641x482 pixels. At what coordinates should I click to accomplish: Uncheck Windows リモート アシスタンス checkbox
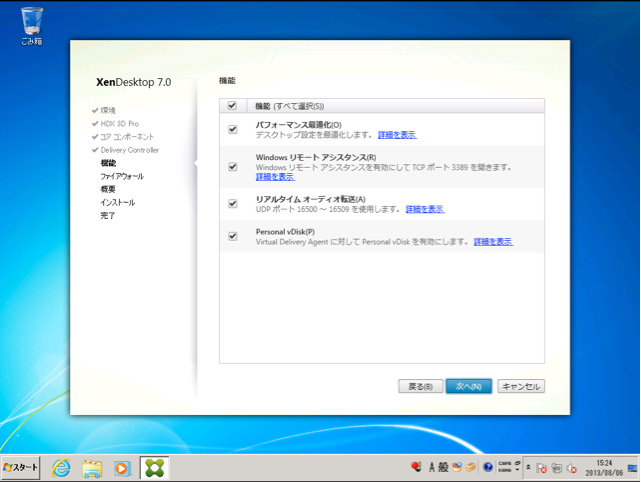pos(233,167)
